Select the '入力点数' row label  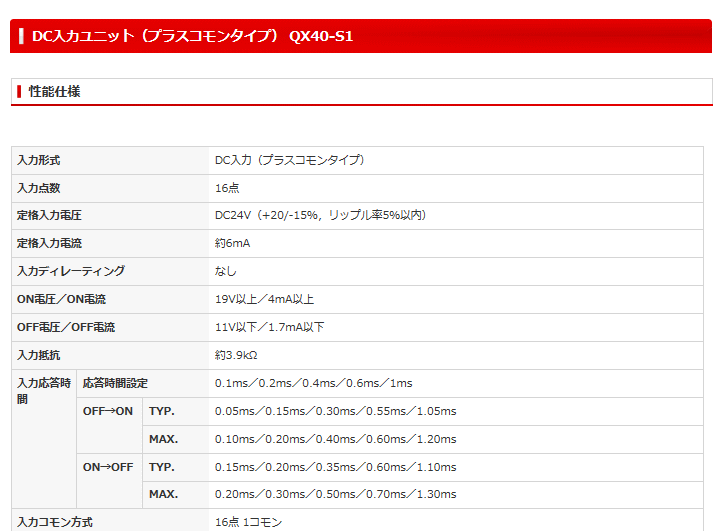[39, 188]
